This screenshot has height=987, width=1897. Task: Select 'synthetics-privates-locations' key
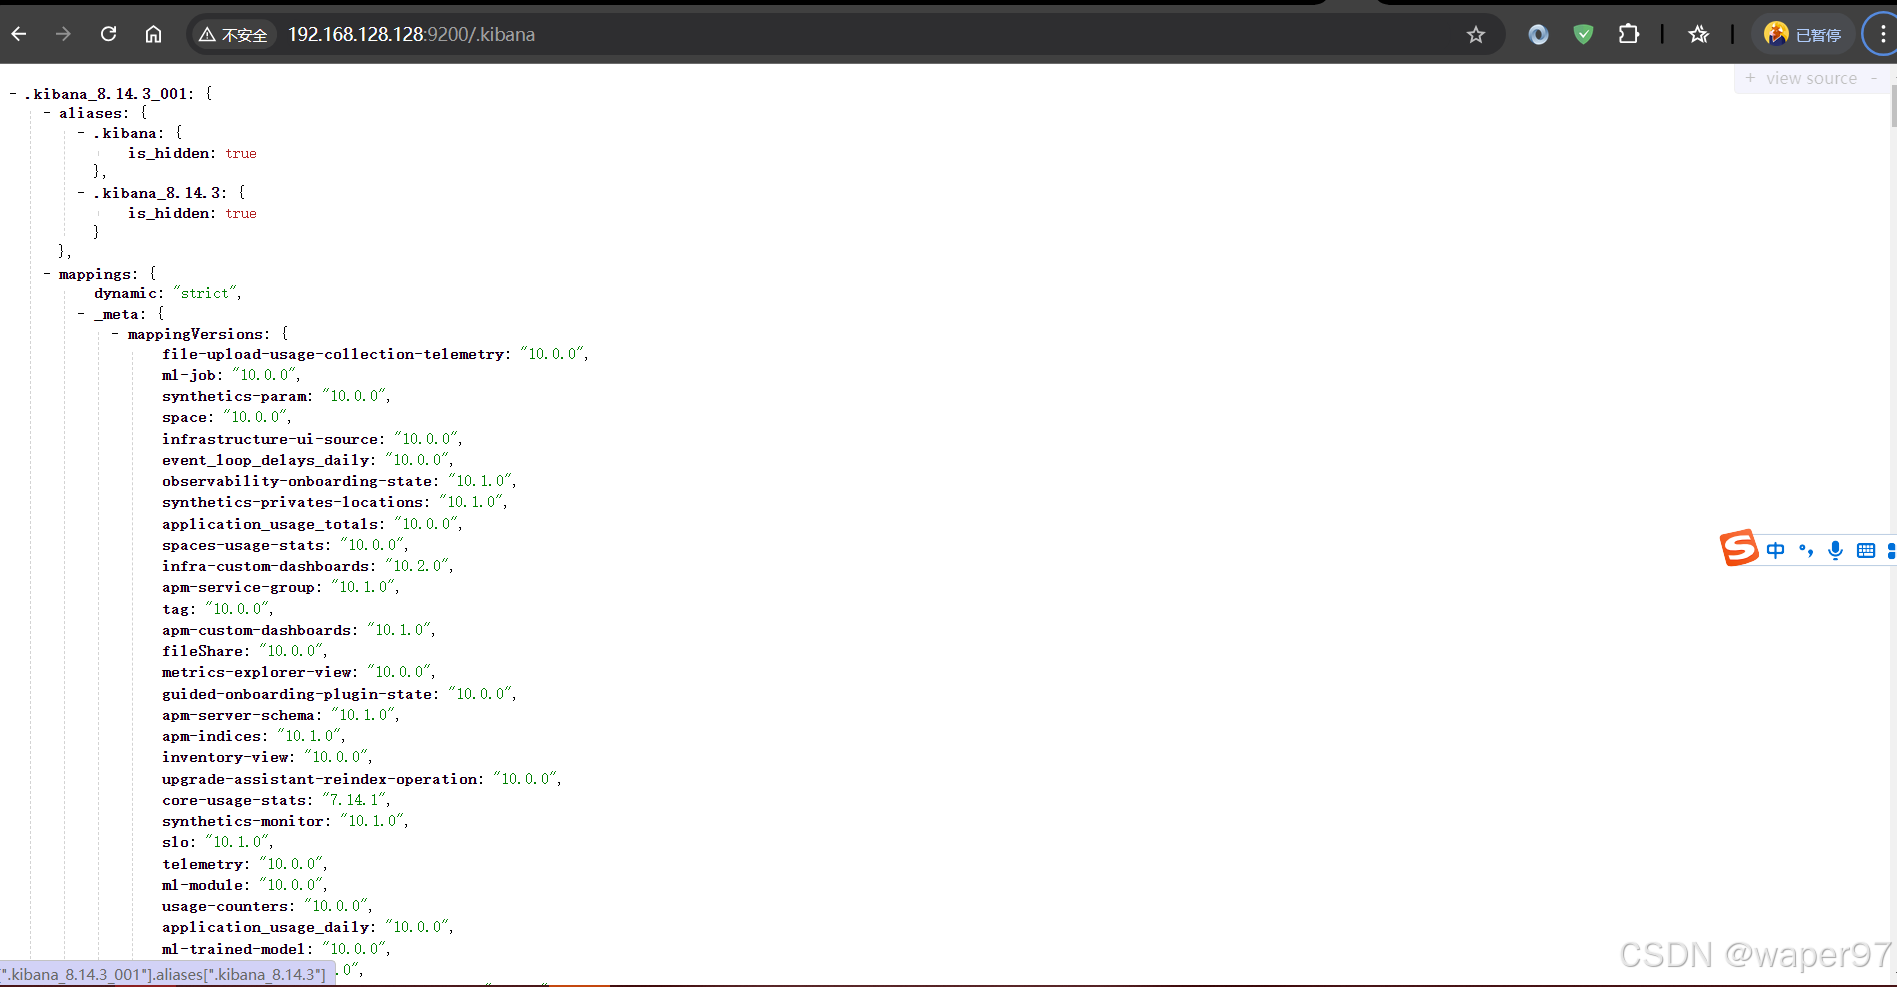(x=293, y=502)
